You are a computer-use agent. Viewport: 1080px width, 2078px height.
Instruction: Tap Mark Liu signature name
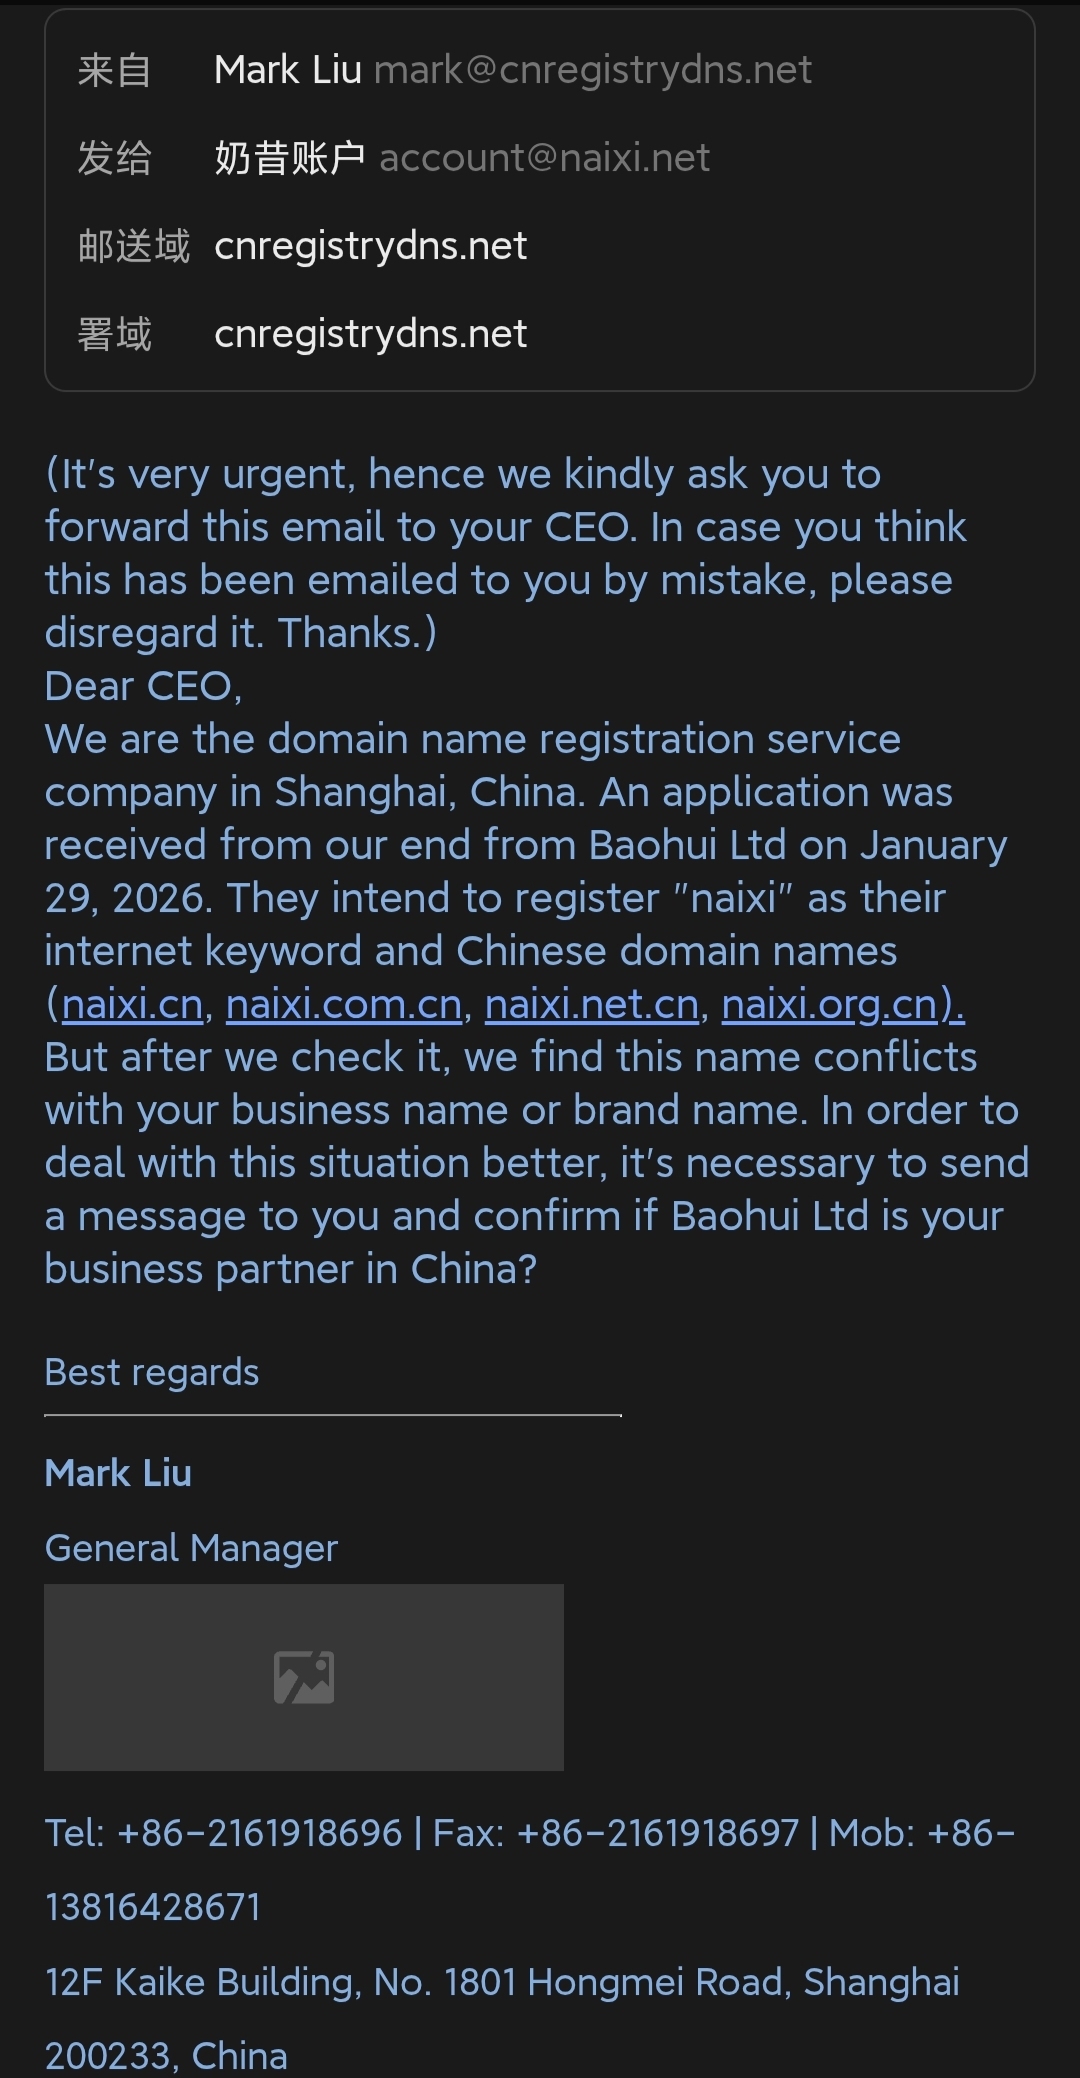coord(118,1473)
